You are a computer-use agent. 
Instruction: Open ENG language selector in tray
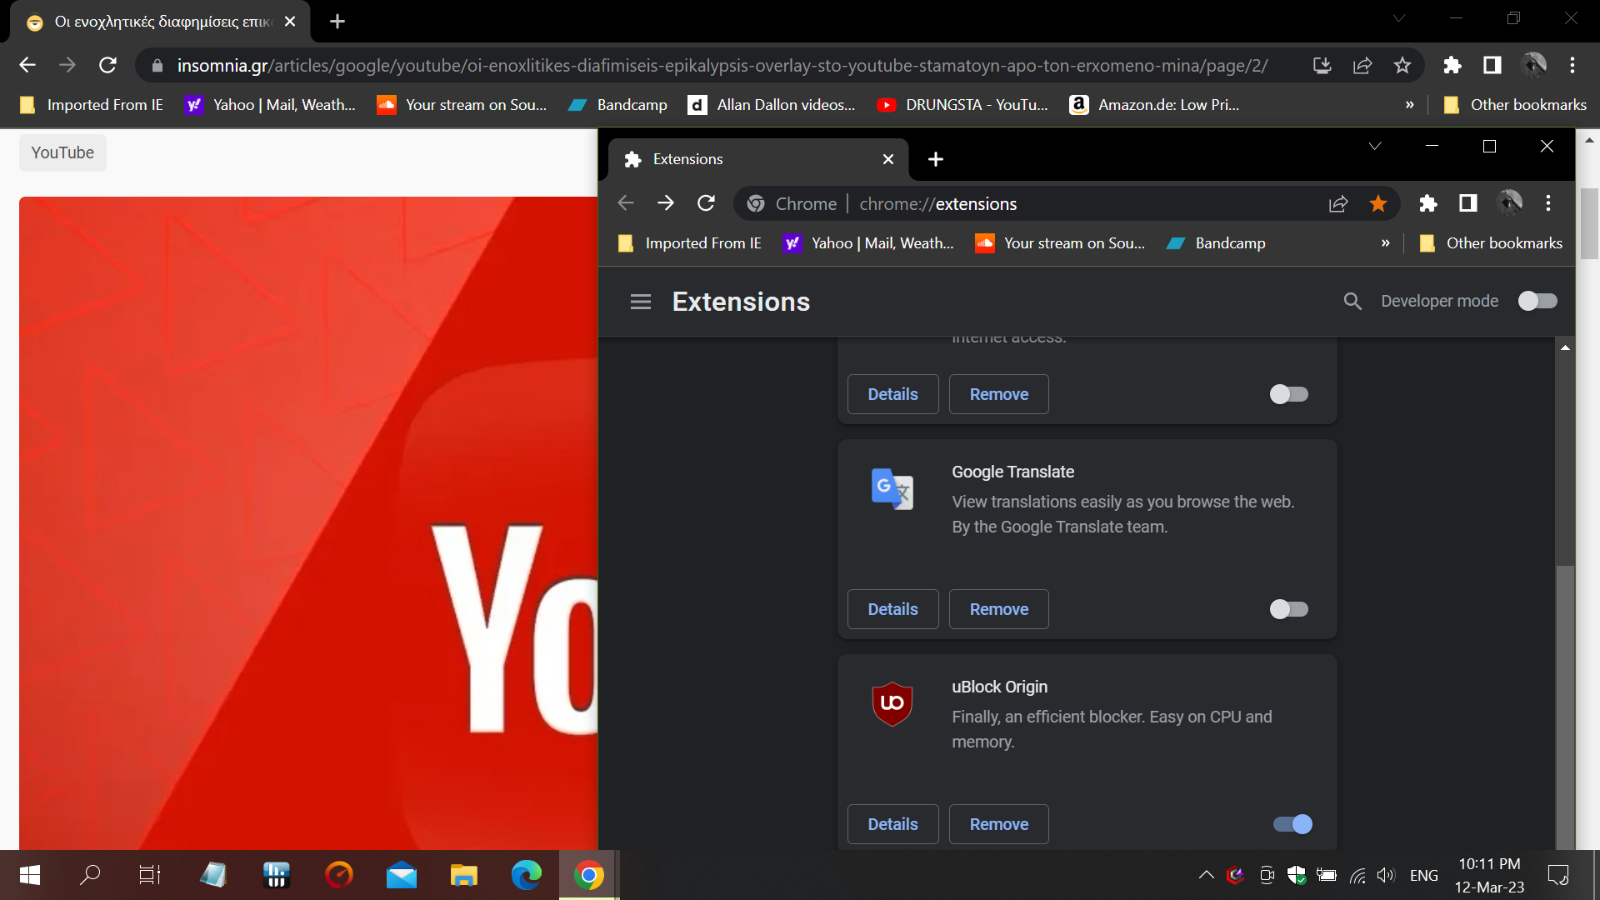coord(1424,875)
